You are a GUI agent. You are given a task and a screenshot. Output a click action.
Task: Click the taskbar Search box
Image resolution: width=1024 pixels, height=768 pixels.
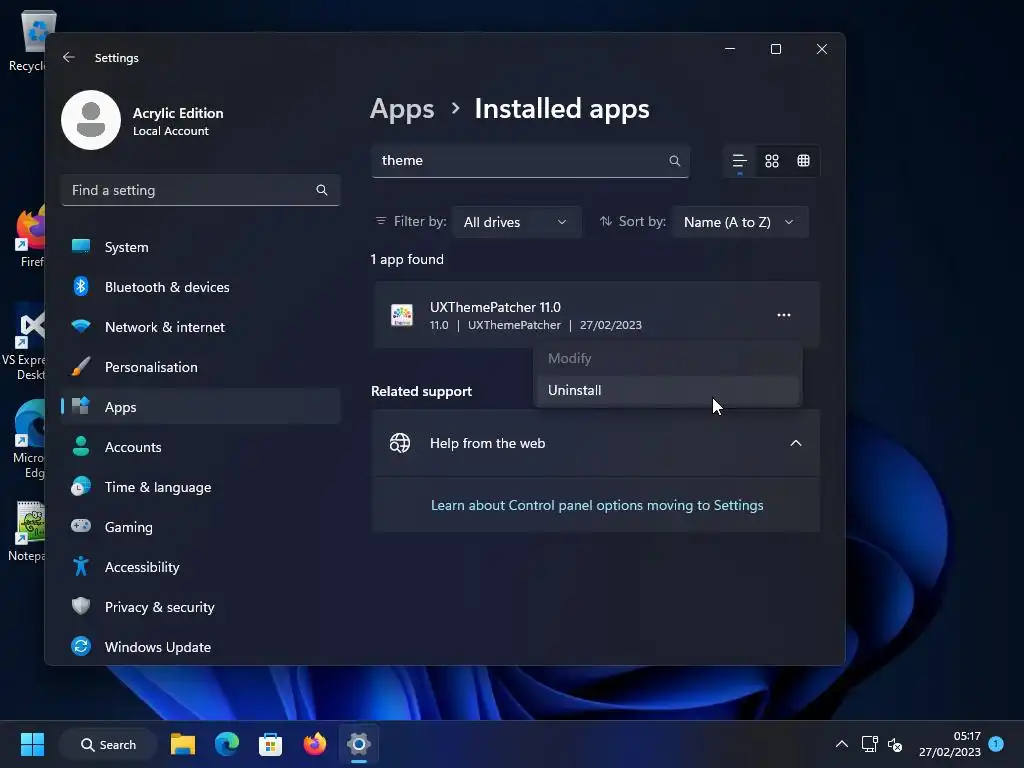(x=108, y=744)
